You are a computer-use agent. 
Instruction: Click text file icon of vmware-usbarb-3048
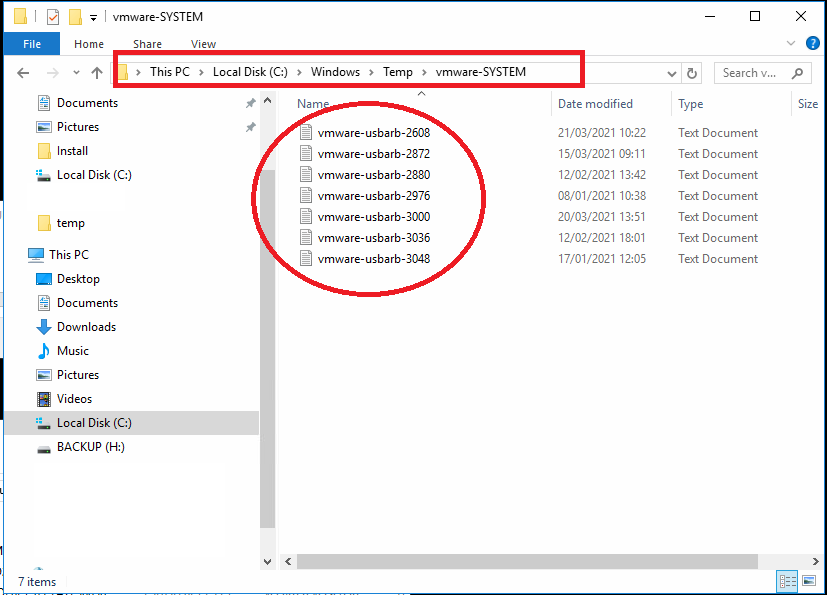point(306,258)
